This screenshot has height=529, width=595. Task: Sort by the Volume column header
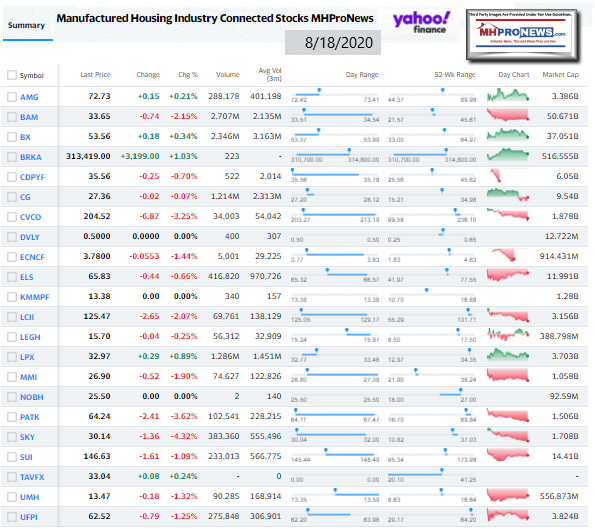tap(228, 75)
